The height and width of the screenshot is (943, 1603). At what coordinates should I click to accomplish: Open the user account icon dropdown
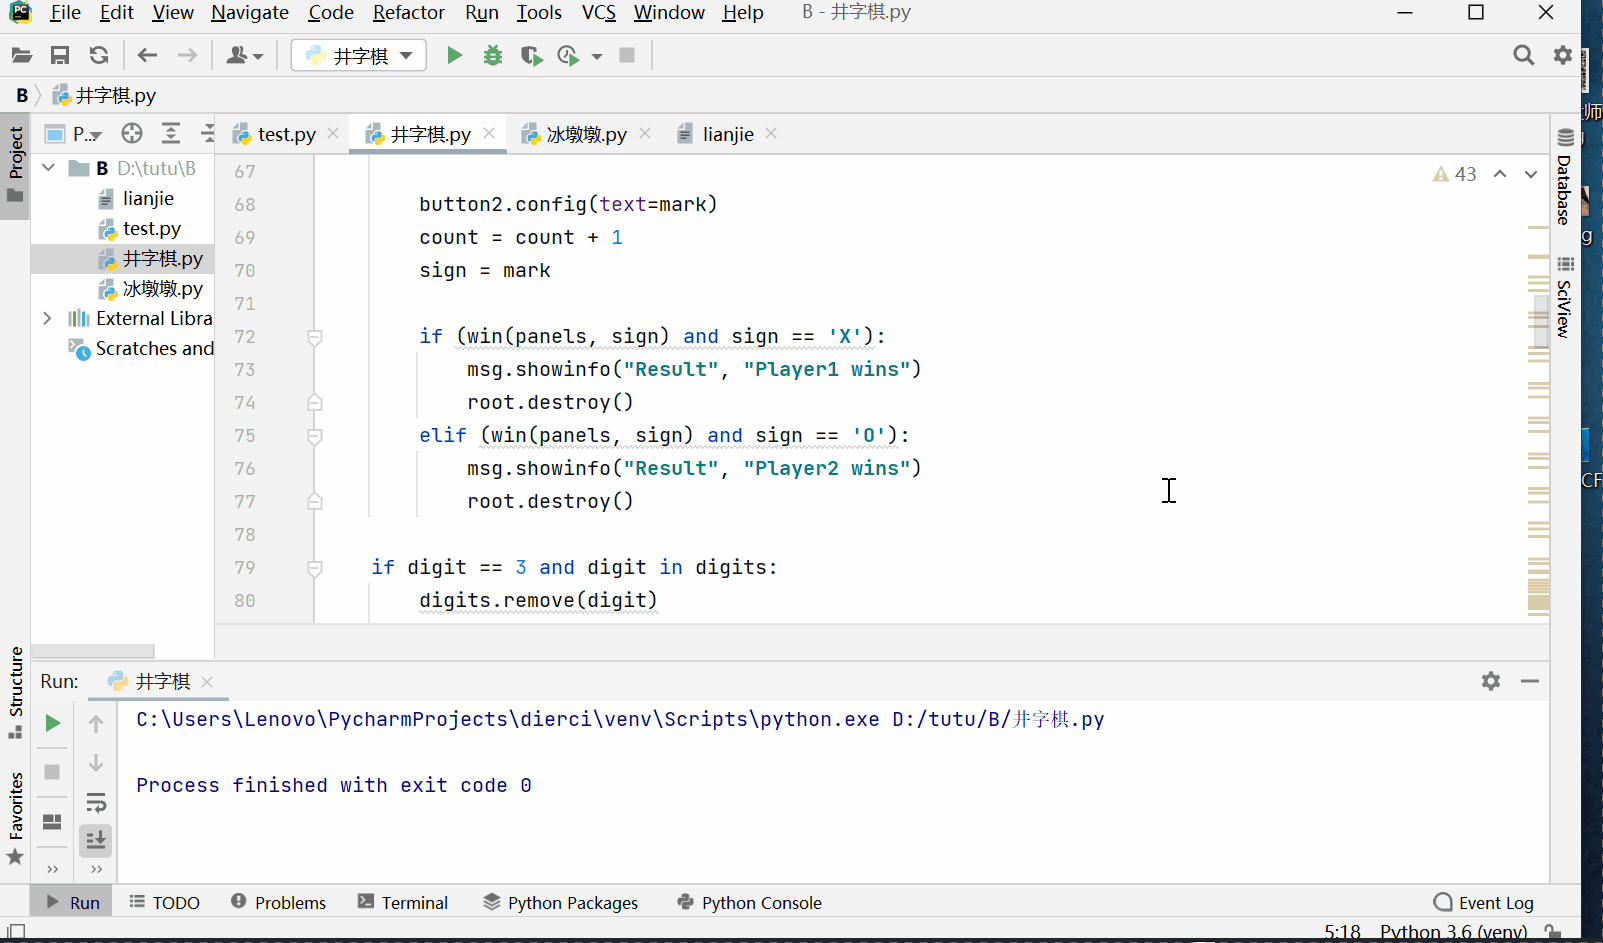click(244, 56)
